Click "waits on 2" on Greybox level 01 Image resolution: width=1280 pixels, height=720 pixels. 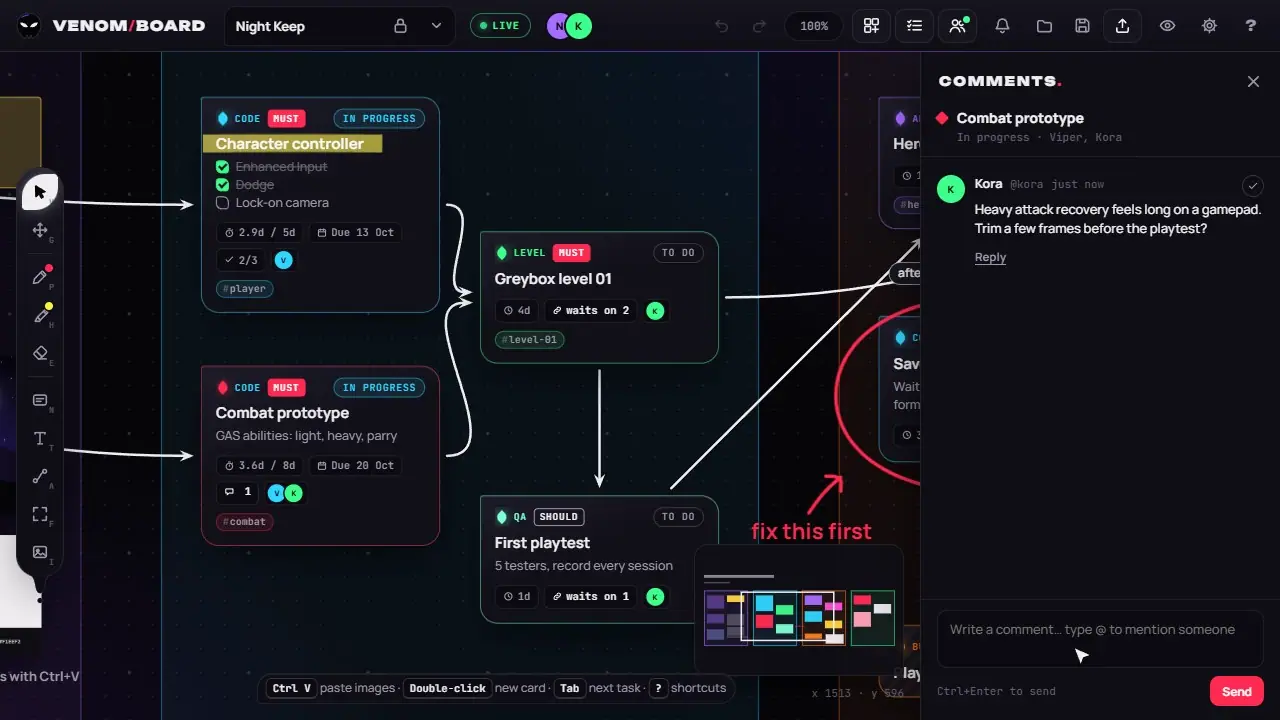pos(591,310)
